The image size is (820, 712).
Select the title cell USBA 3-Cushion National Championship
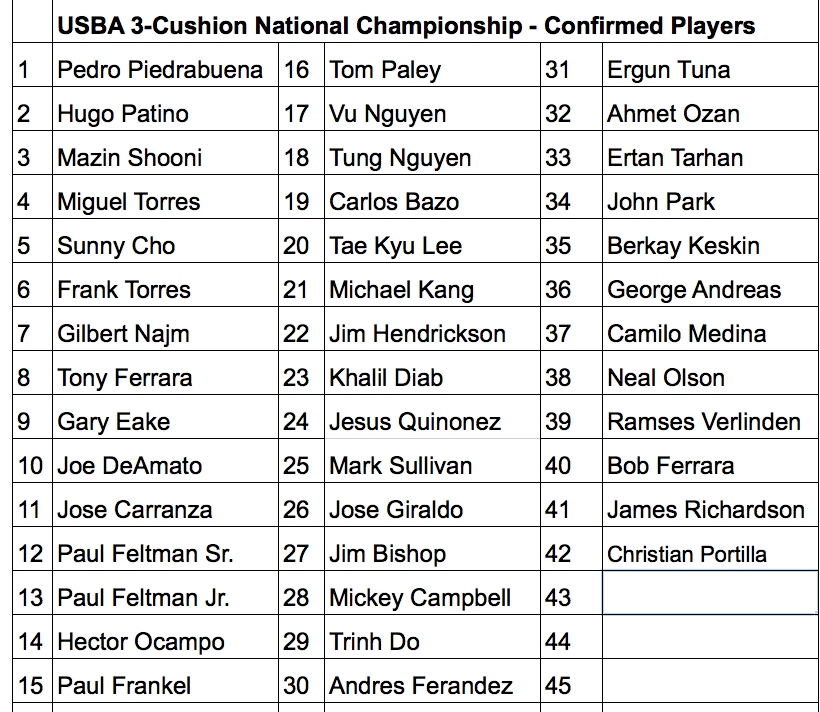(x=435, y=21)
